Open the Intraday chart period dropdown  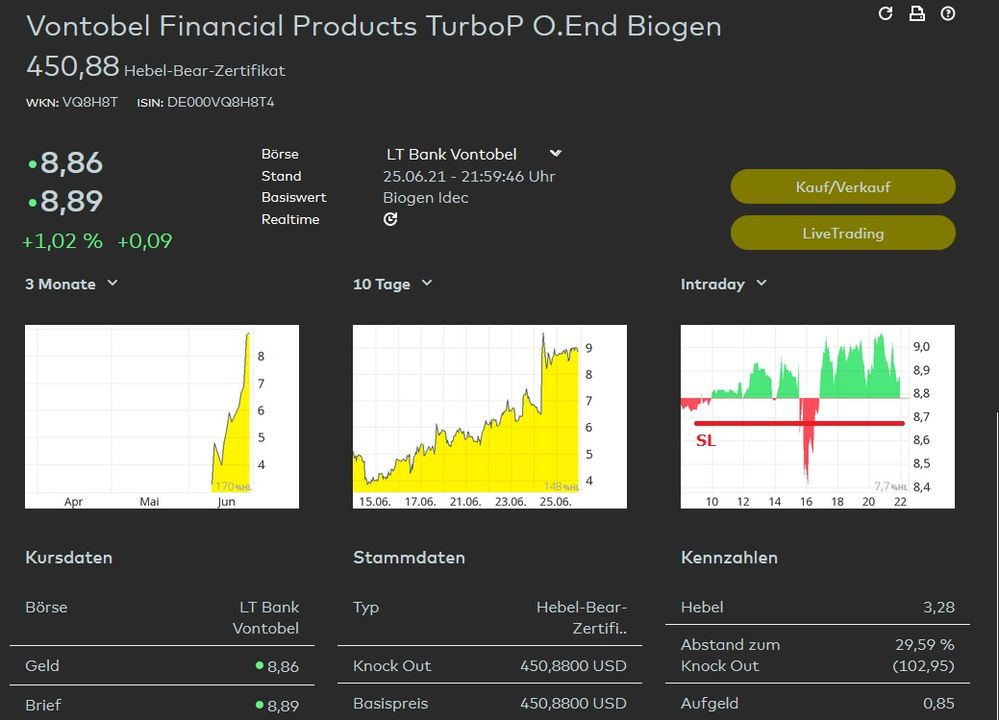763,284
